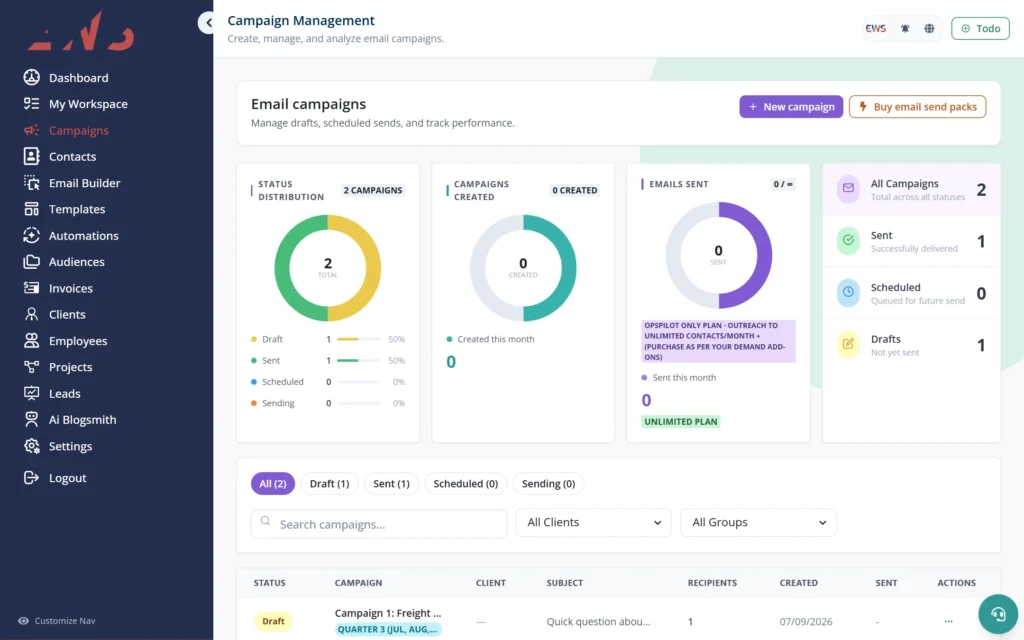This screenshot has width=1024, height=640.
Task: Click the Automations icon
Action: tap(31, 235)
